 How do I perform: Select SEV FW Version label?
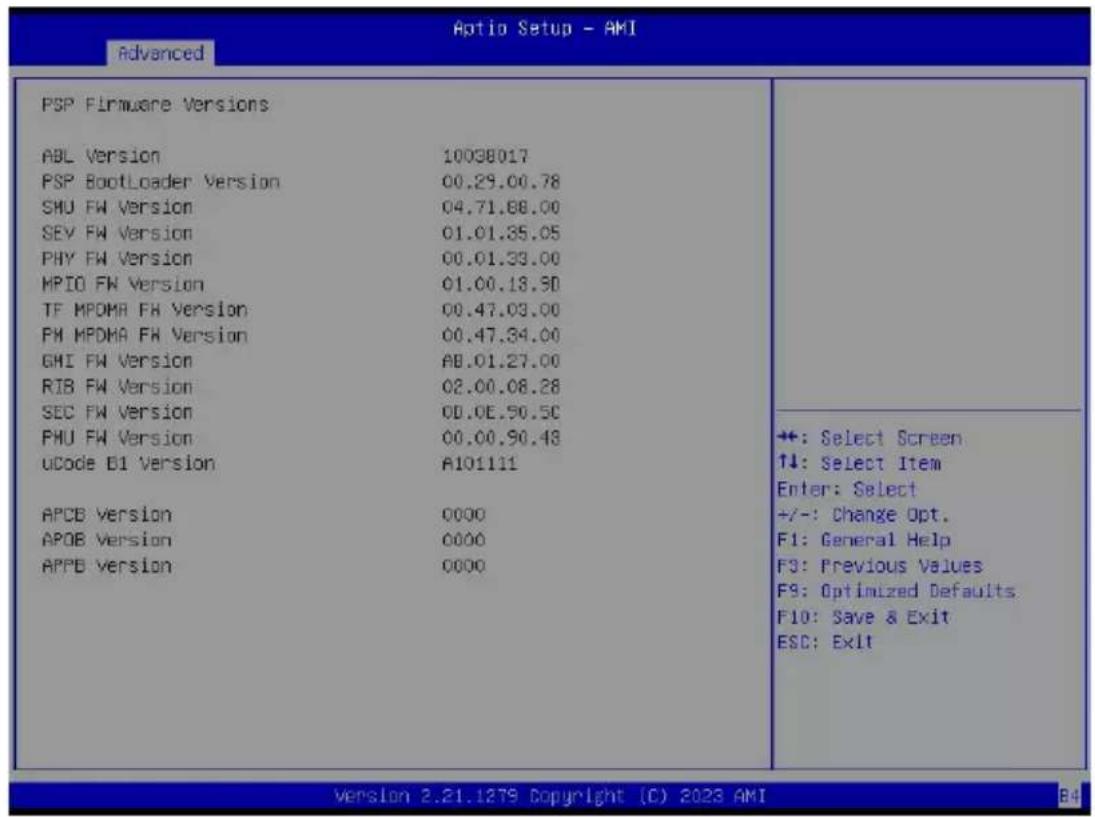pyautogui.click(x=117, y=233)
